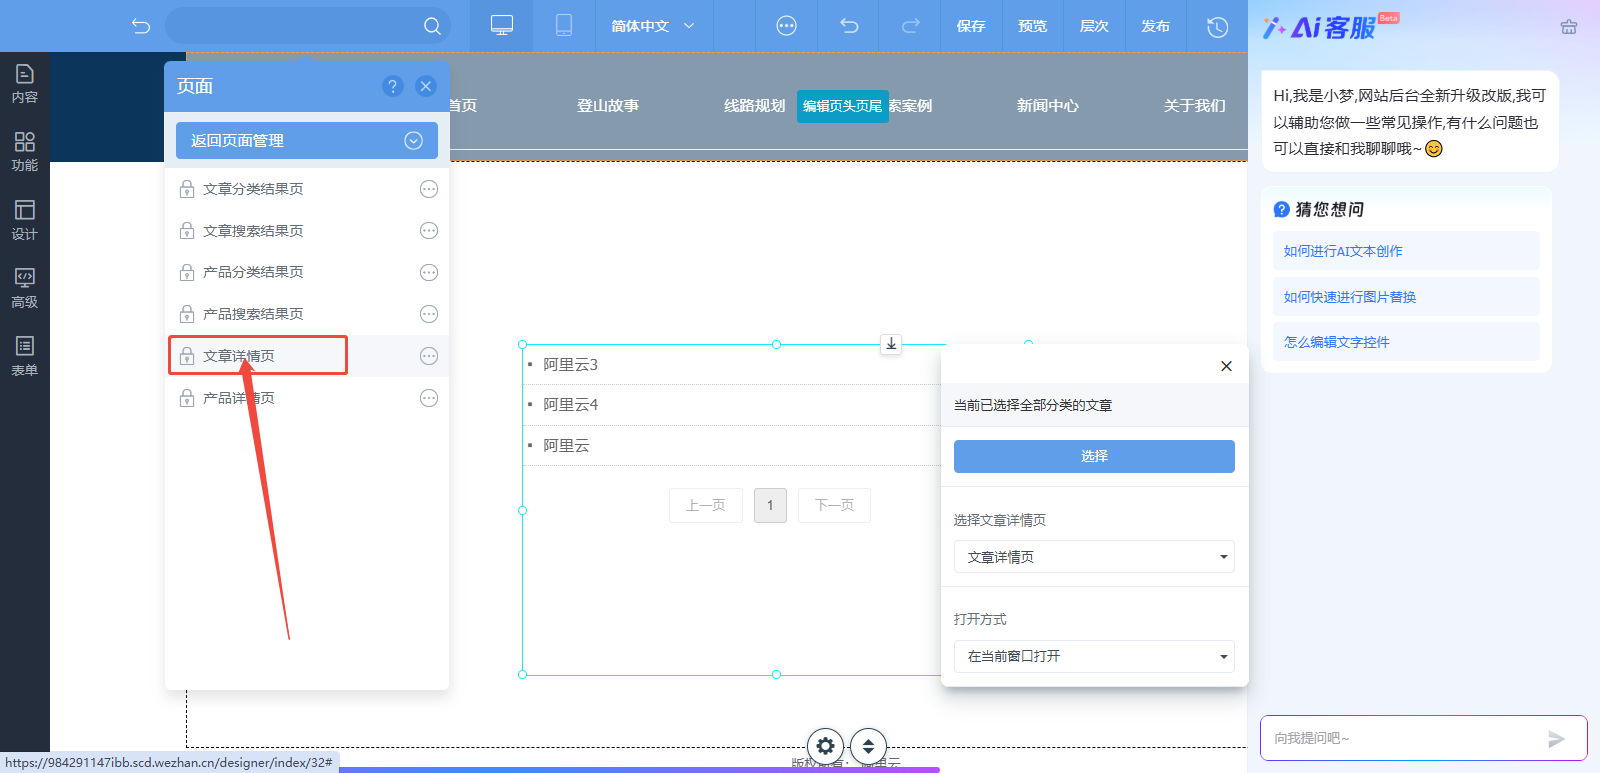Screen dimensions: 1600x773
Task: Select 关于我们 in site navigation
Action: click(1195, 106)
